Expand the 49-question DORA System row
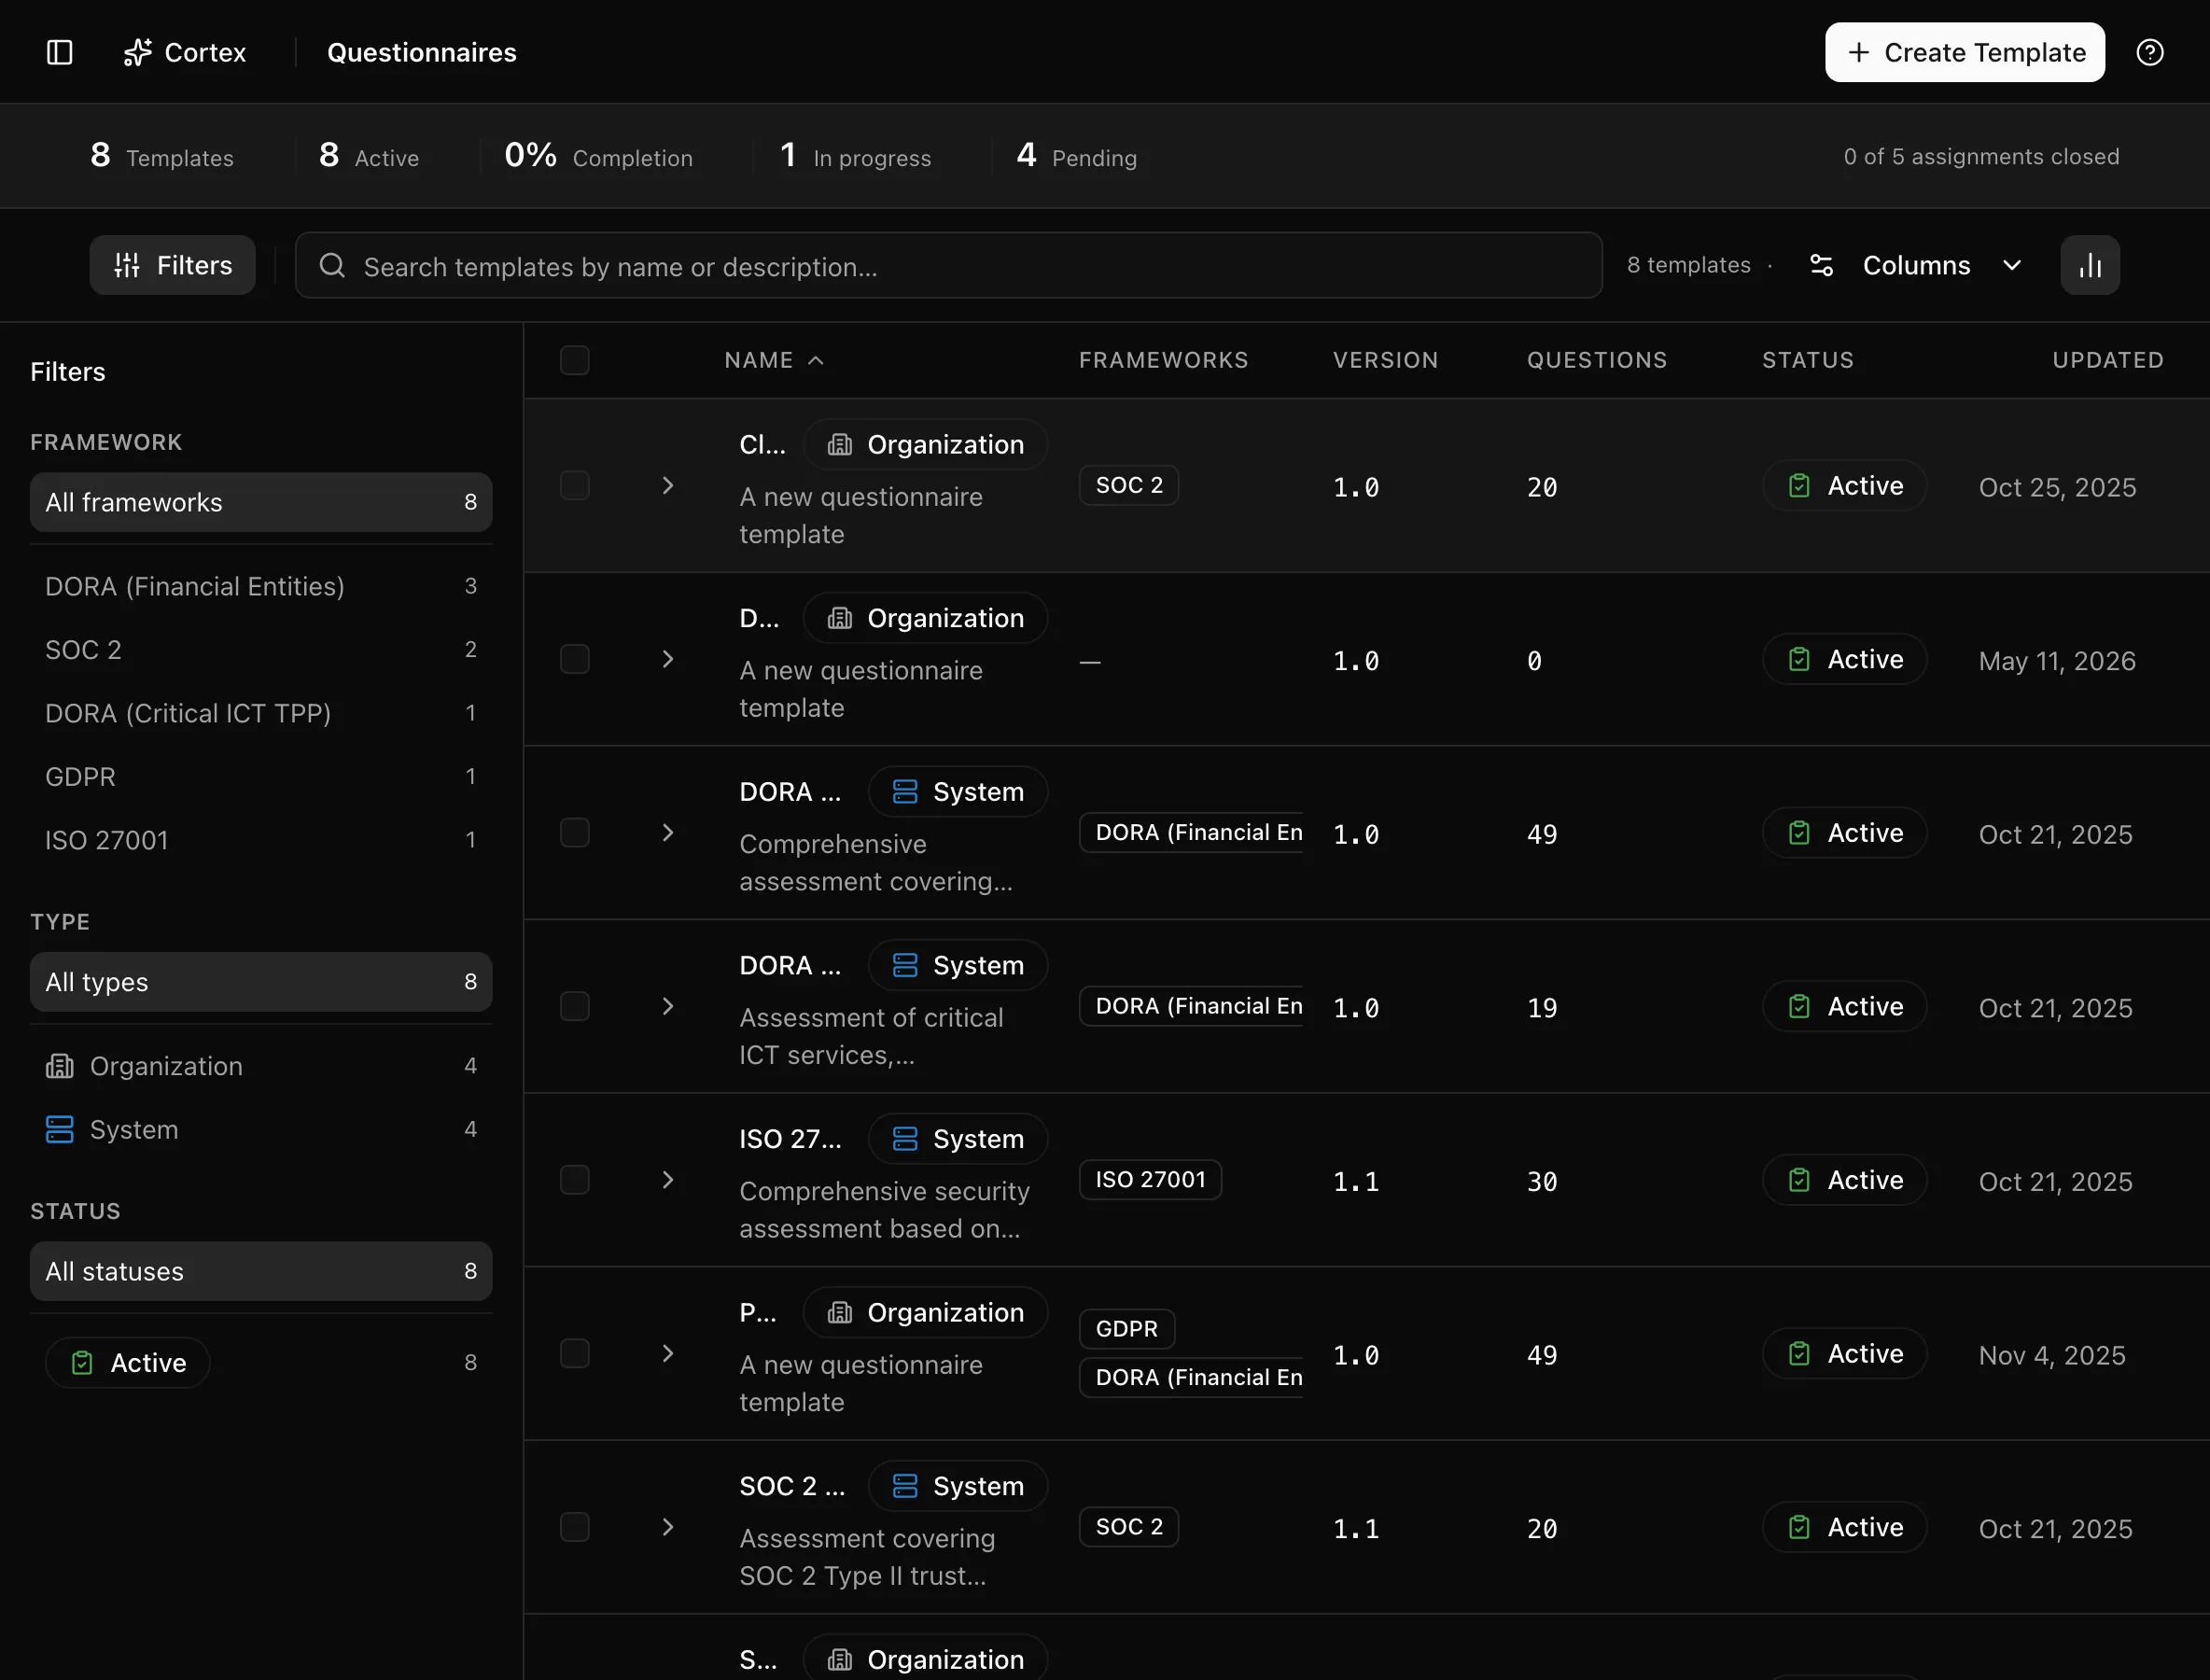This screenshot has width=2210, height=1680. [x=668, y=833]
